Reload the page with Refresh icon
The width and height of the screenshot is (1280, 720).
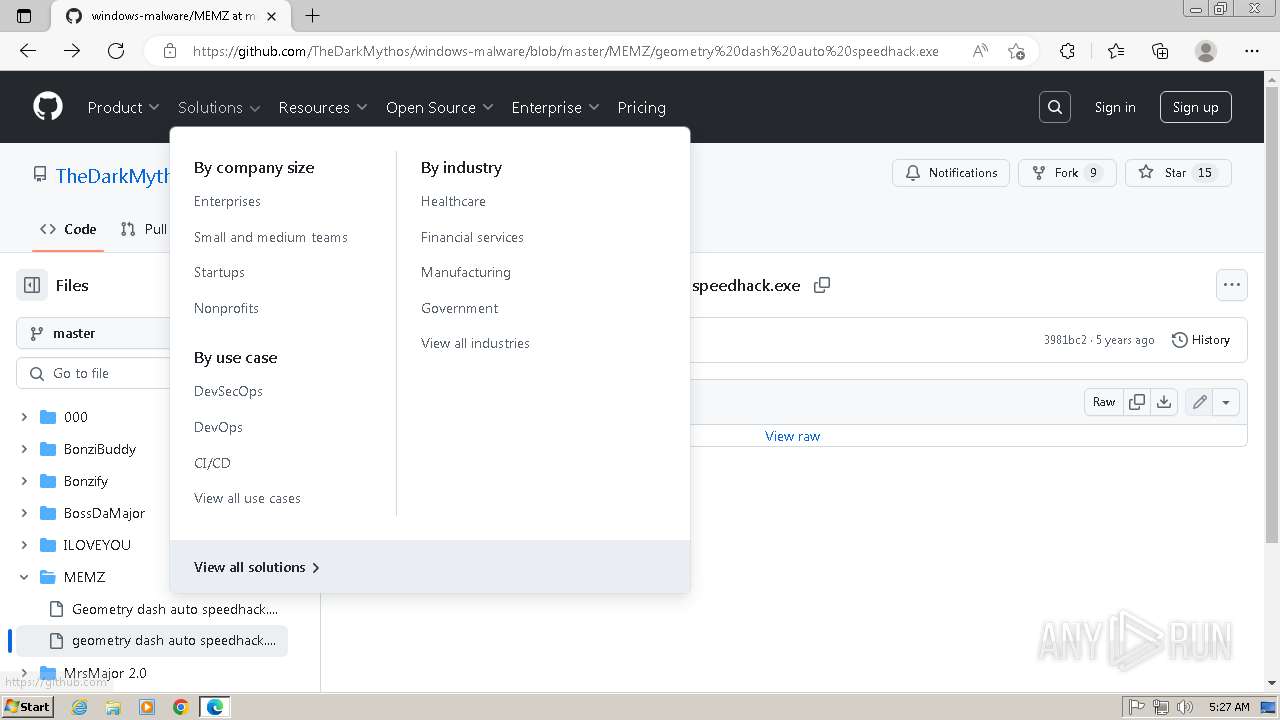(116, 51)
